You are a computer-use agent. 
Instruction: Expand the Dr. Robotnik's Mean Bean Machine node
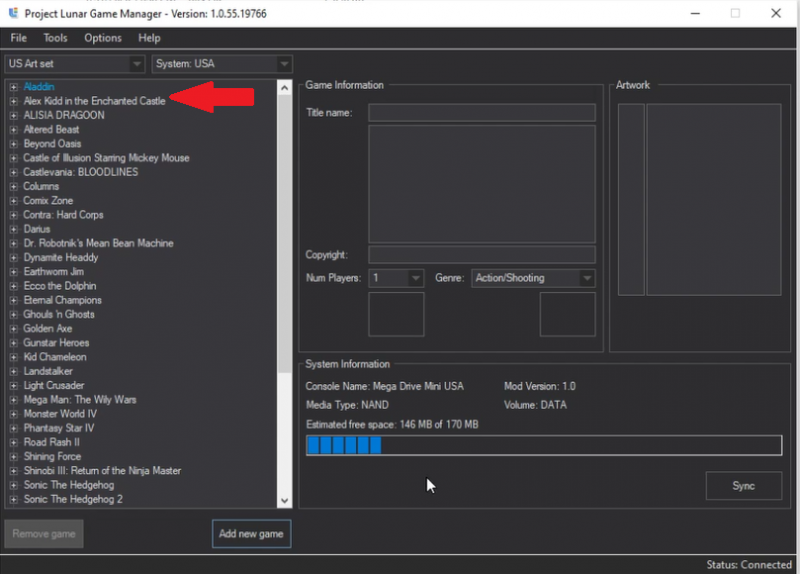point(13,244)
